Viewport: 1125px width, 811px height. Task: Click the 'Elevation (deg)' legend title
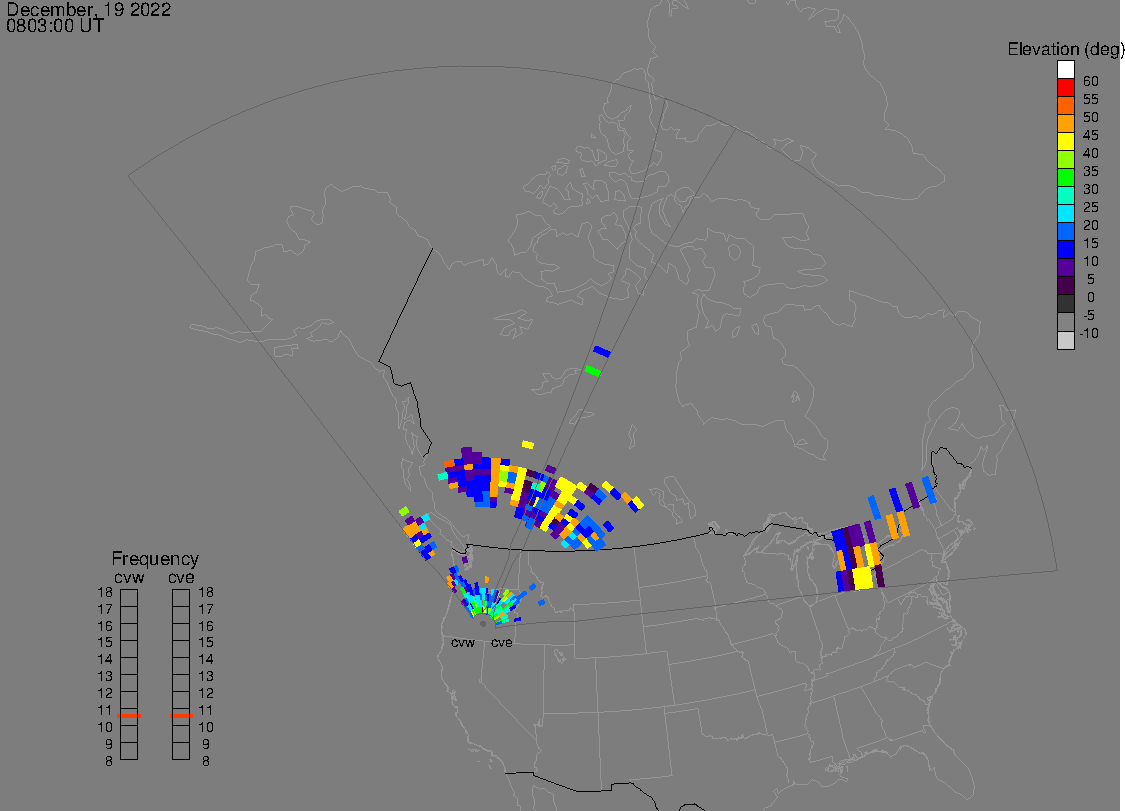coord(1065,49)
